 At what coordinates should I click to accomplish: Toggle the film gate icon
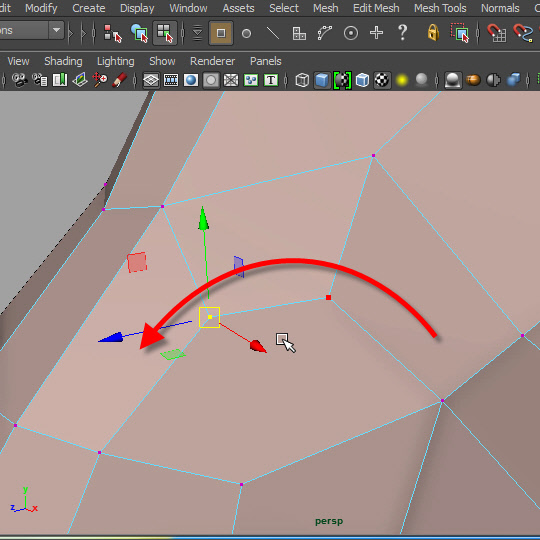(x=171, y=81)
